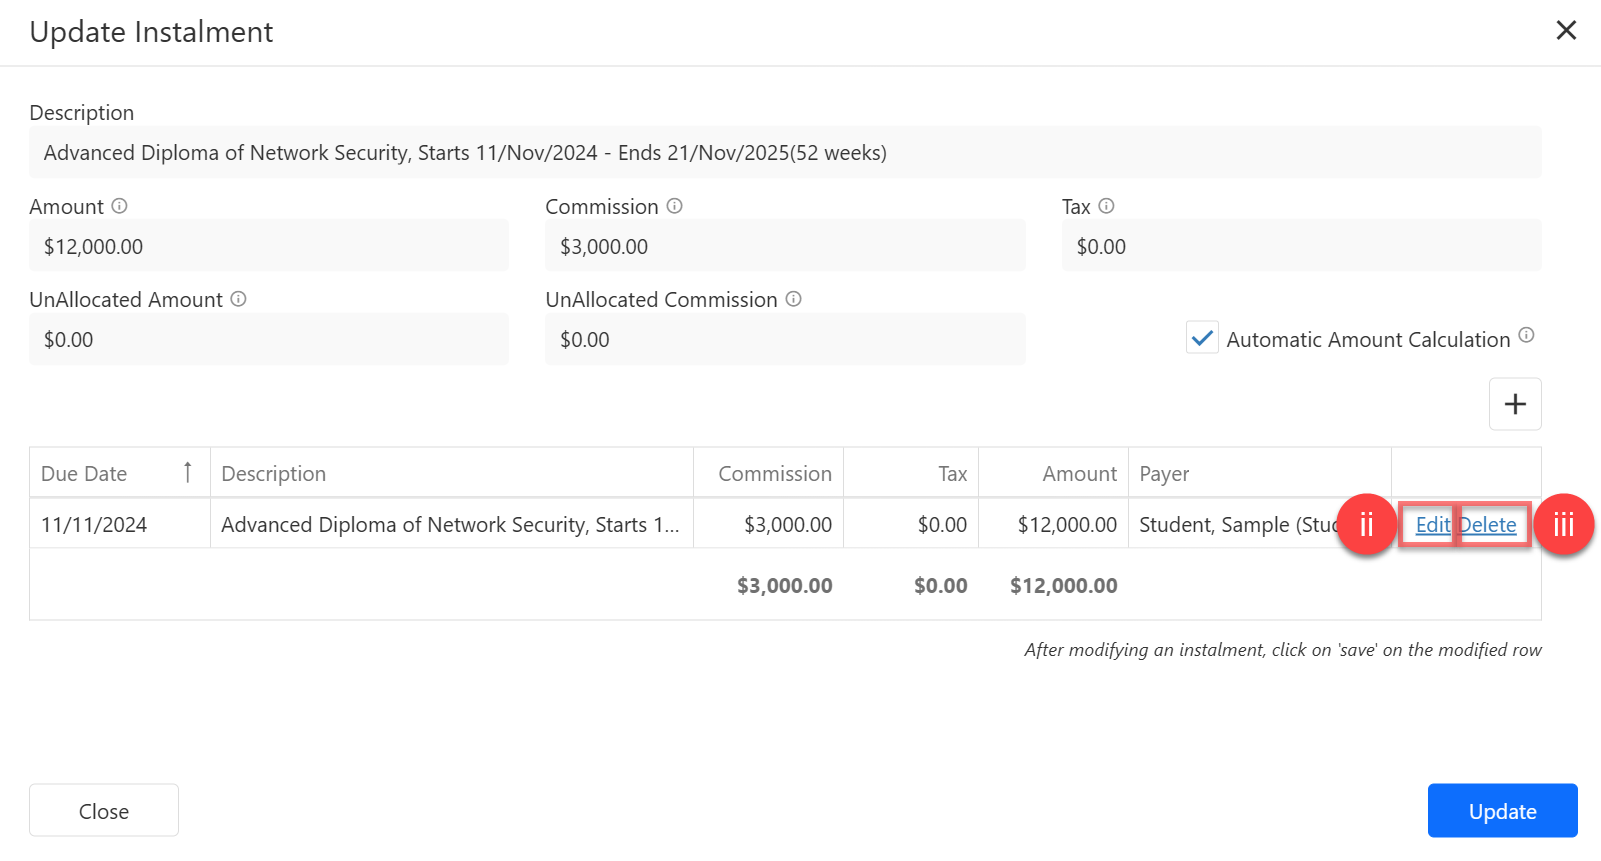This screenshot has width=1601, height=861.
Task: Click the $12,000.00 total in footer
Action: (1063, 585)
